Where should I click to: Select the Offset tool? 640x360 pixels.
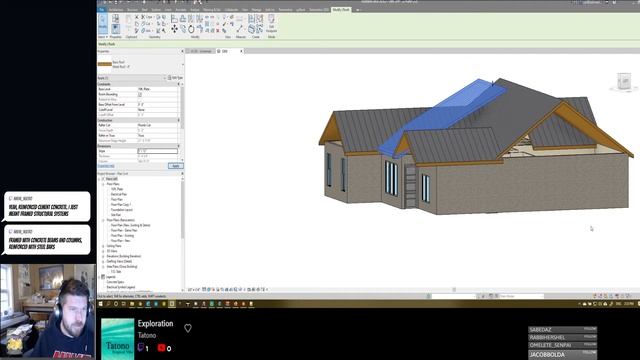[183, 19]
